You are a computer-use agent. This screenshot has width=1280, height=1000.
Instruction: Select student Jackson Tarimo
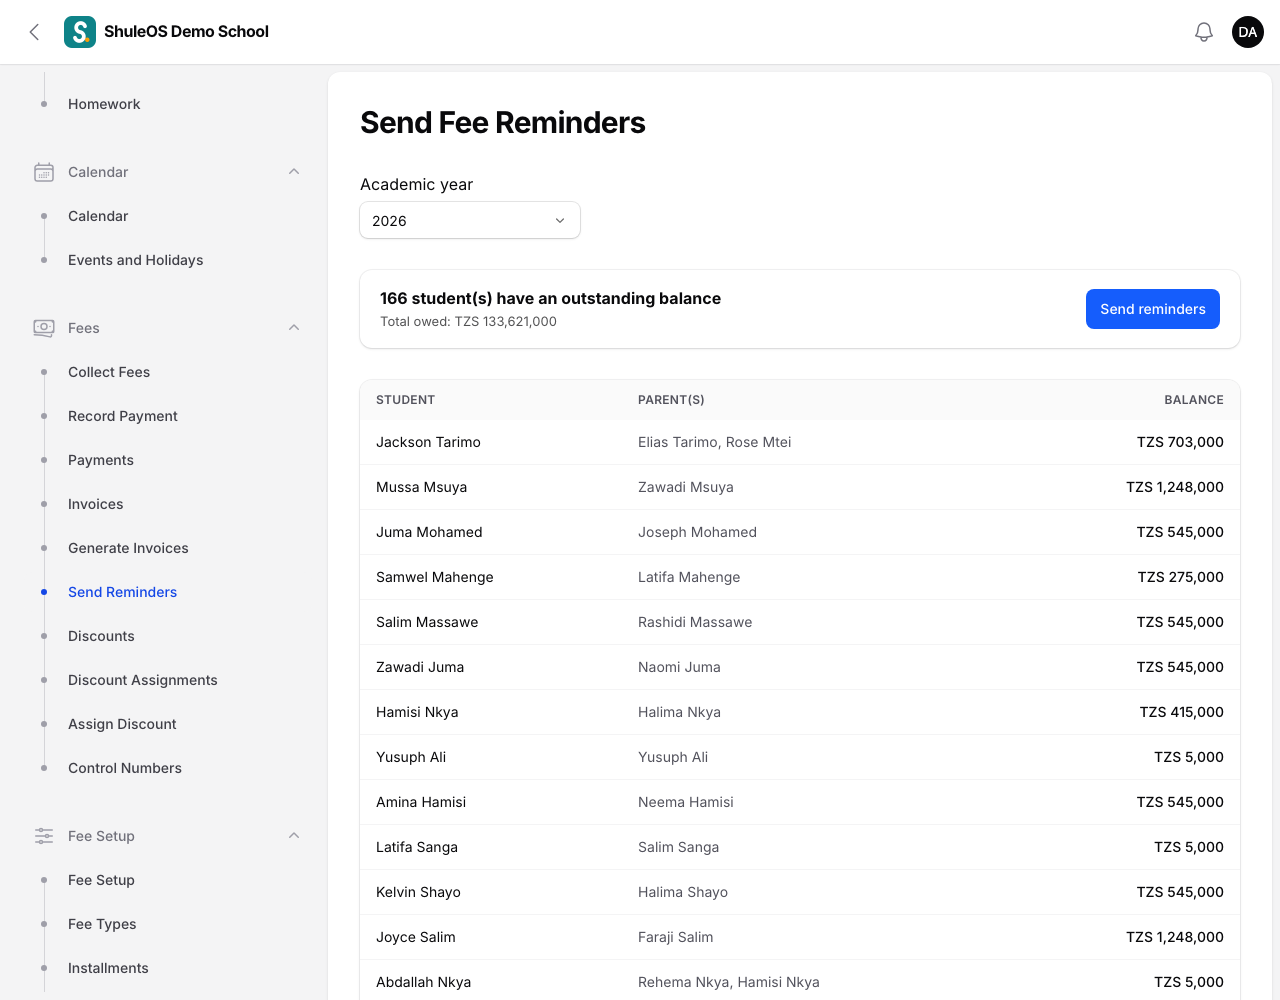428,442
